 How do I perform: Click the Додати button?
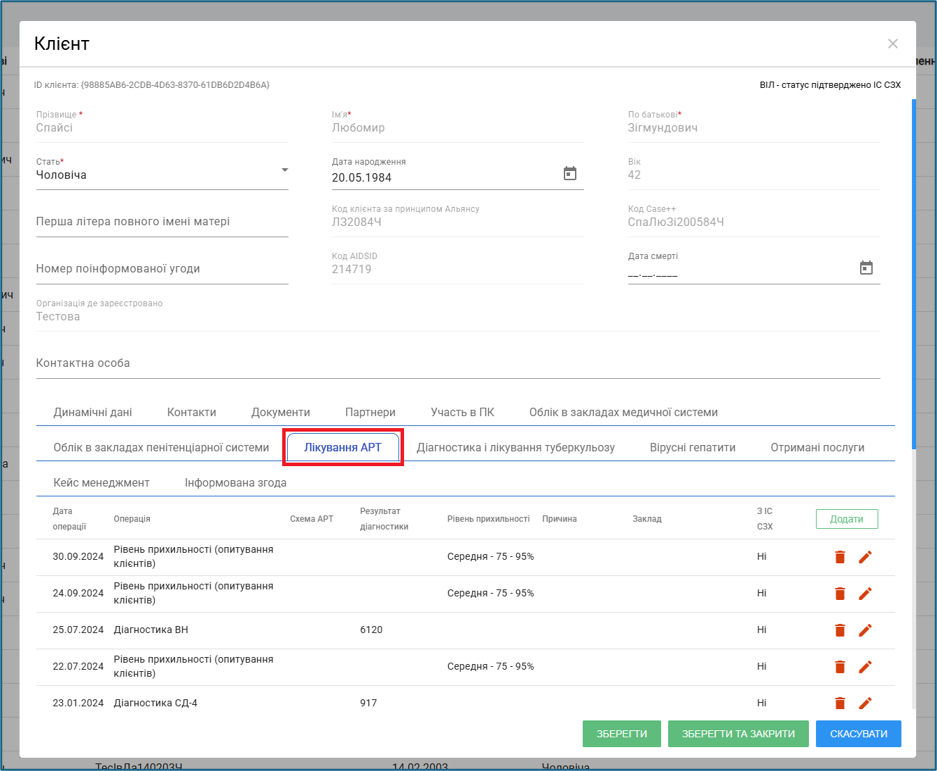846,519
